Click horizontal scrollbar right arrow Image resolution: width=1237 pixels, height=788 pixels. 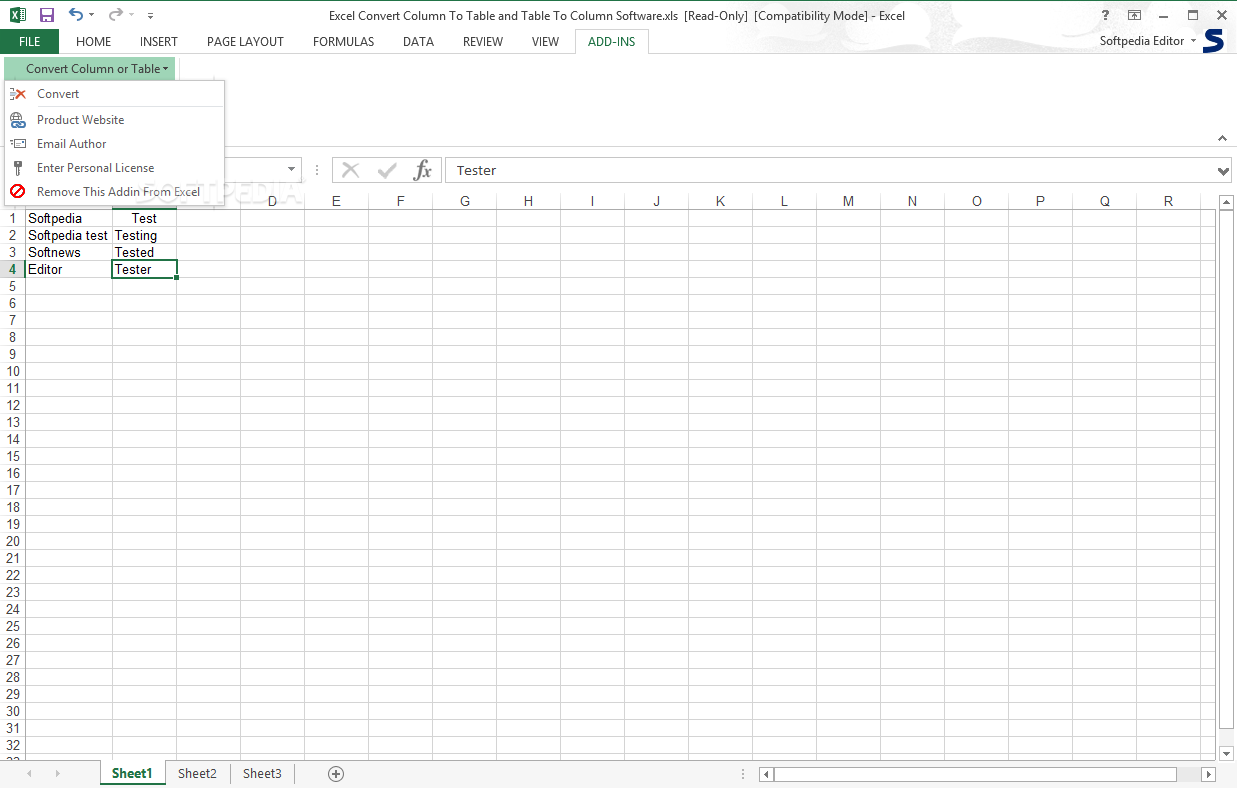coord(1208,774)
